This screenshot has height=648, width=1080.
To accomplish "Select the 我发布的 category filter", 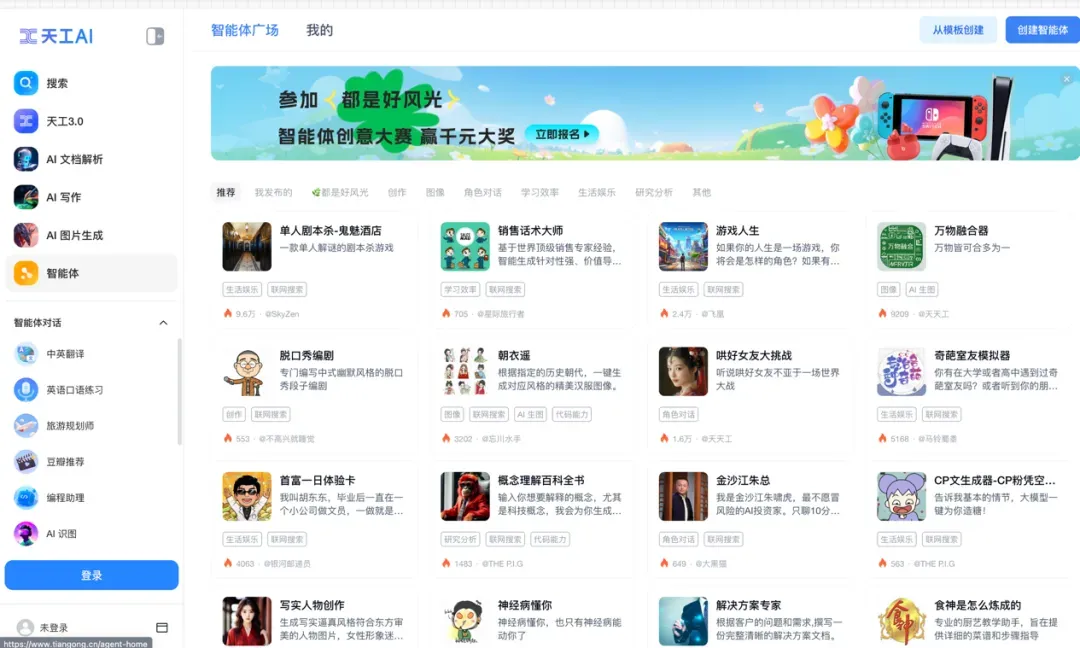I will (273, 192).
